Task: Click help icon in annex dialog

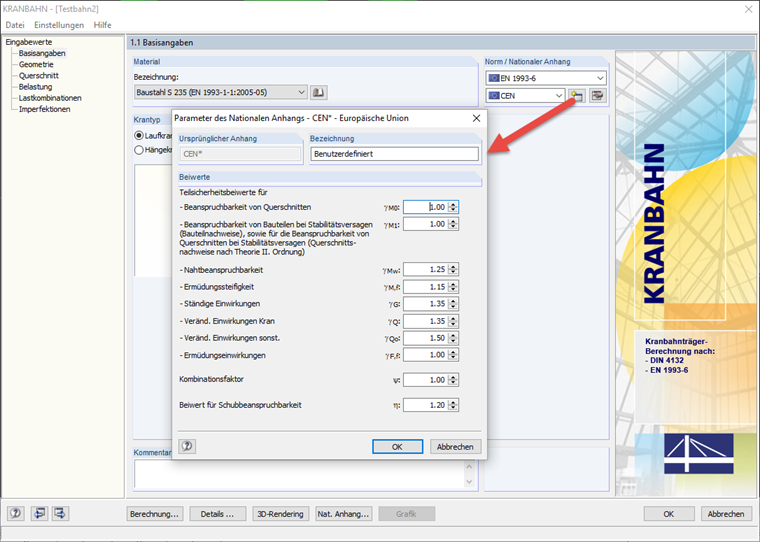Action: (x=187, y=446)
